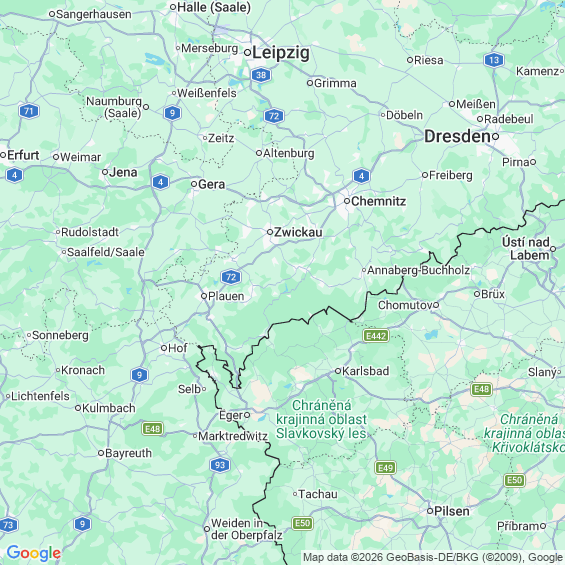Select the Chemnitz city marker
This screenshot has height=565, width=565.
(347, 201)
